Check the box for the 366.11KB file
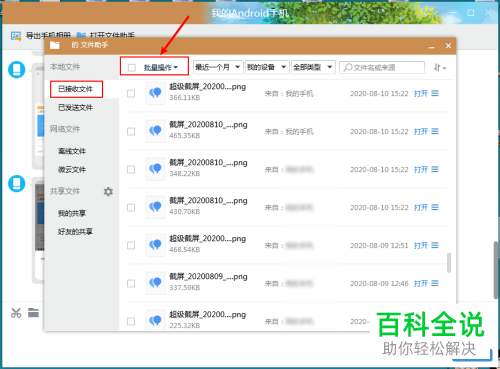The width and height of the screenshot is (500, 369). 131,94
